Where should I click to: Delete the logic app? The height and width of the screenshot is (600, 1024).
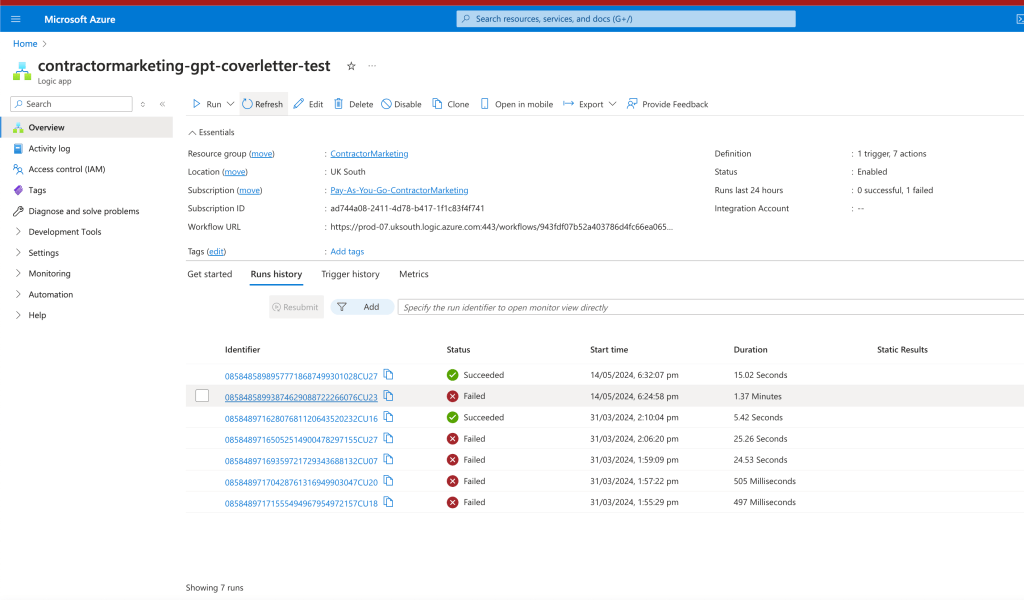tap(353, 104)
